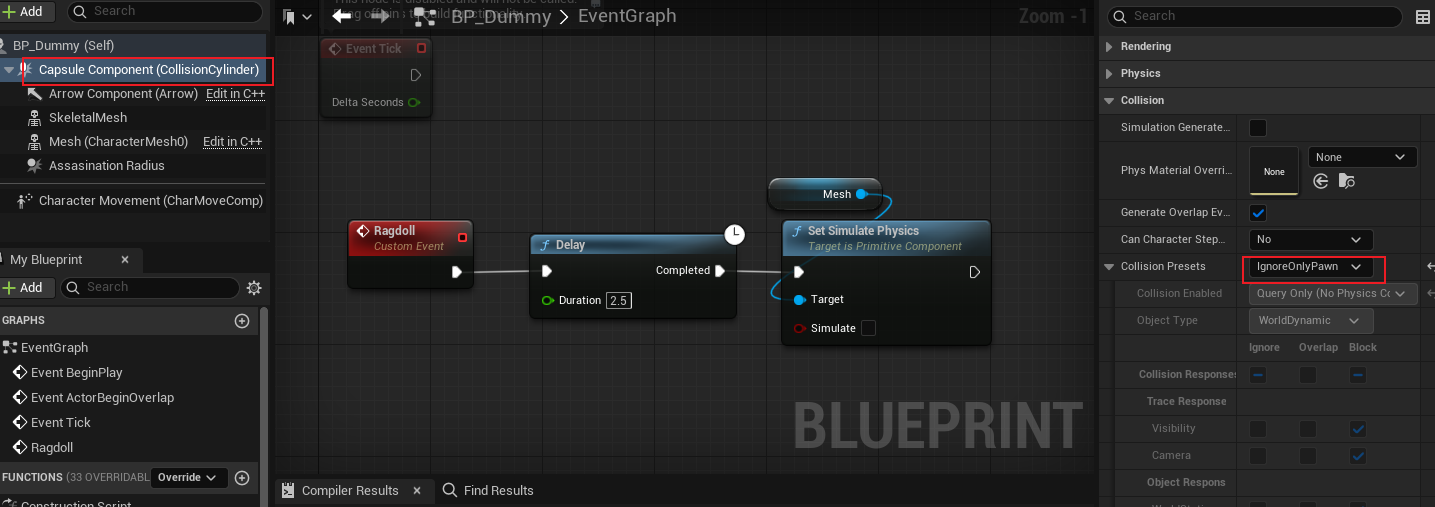Toggle Camera trace response Overlap checkbox
The height and width of the screenshot is (507, 1435).
pos(1308,456)
